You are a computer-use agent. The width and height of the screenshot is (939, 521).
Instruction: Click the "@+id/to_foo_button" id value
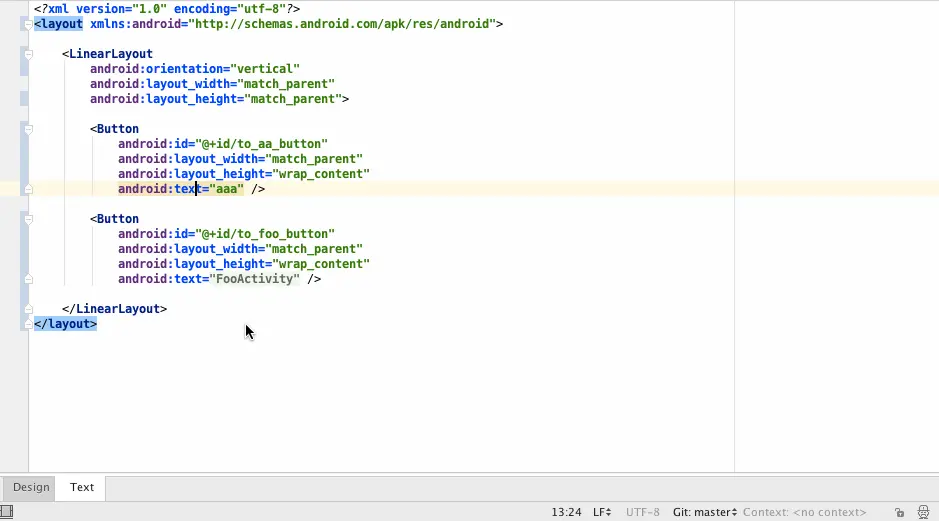tap(265, 234)
